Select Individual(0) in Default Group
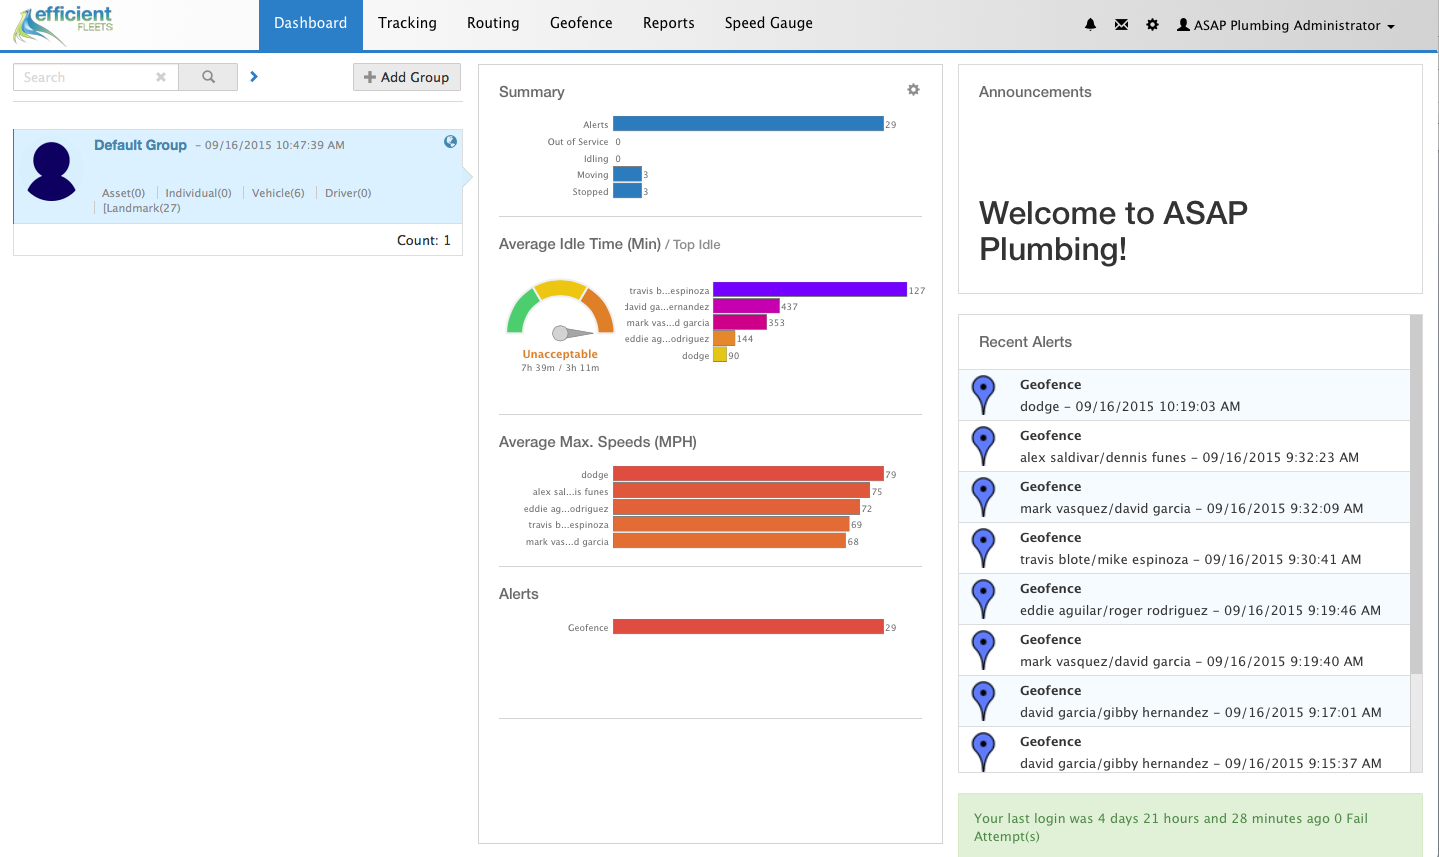This screenshot has width=1439, height=857. pyautogui.click(x=198, y=193)
